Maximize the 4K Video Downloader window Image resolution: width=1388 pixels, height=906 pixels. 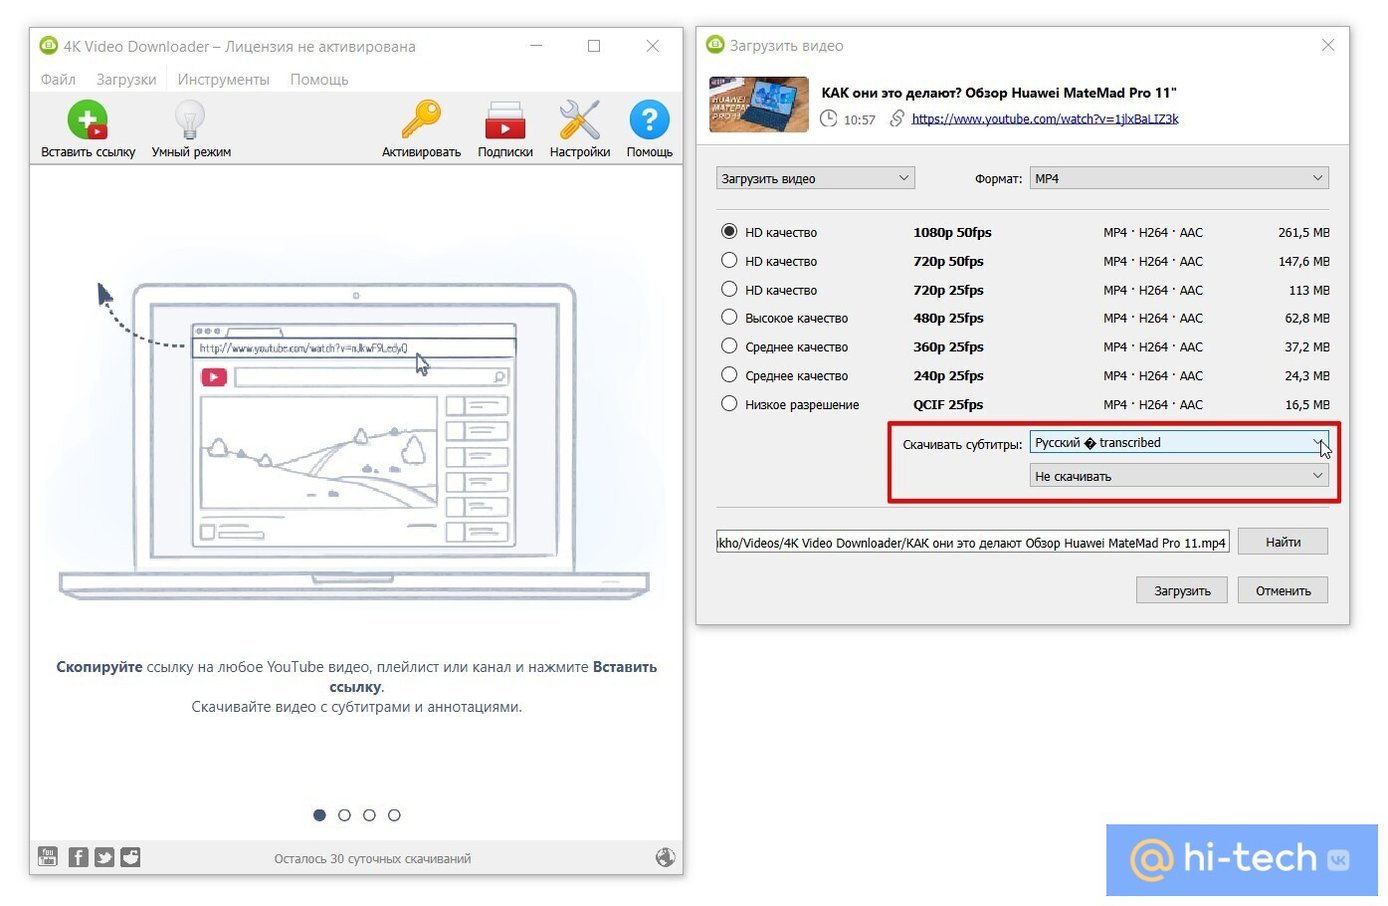pos(594,46)
